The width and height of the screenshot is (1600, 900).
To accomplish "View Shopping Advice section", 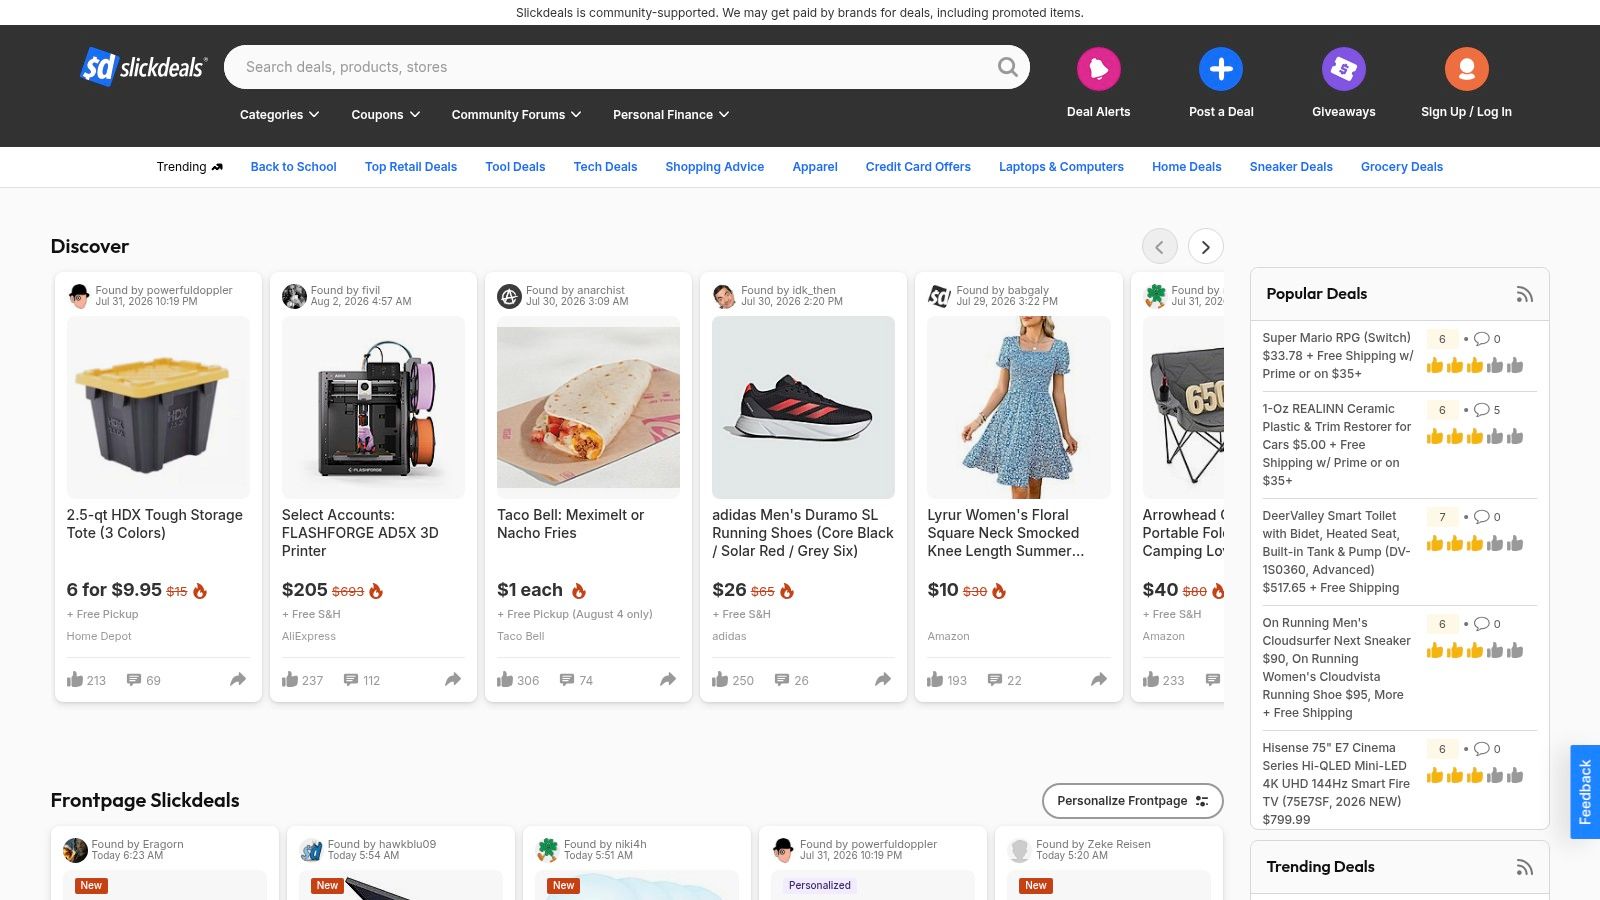I will [715, 167].
